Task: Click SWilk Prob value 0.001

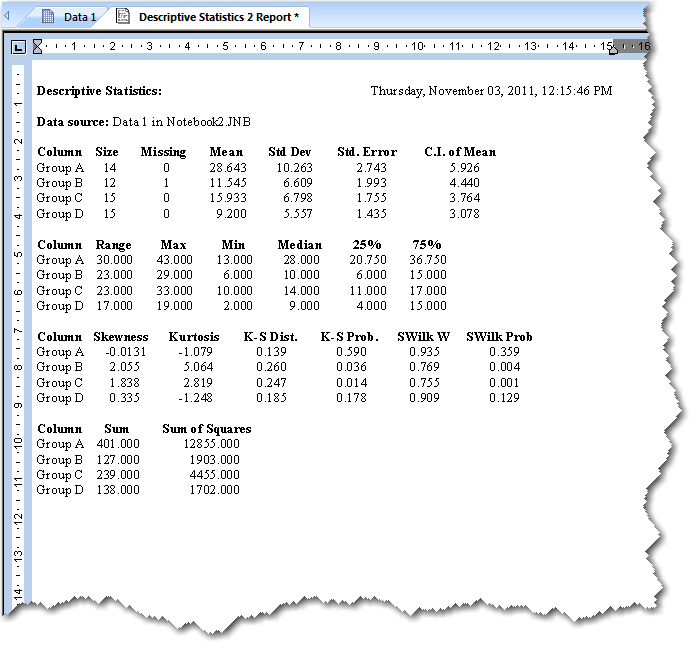Action: click(504, 383)
